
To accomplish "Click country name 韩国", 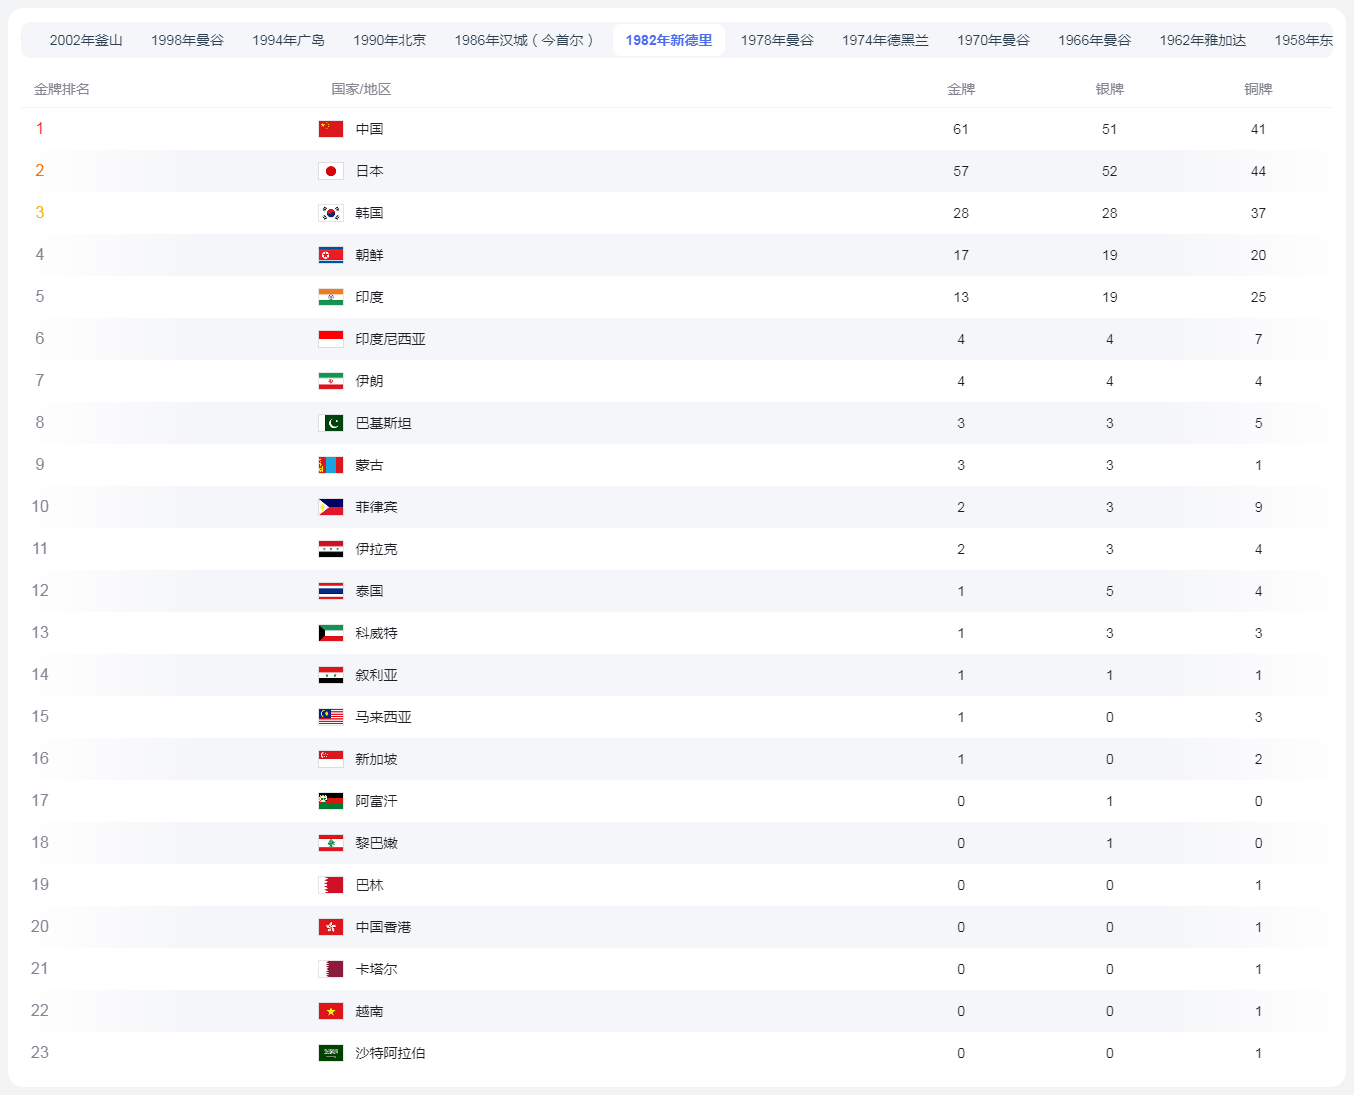I will [370, 213].
